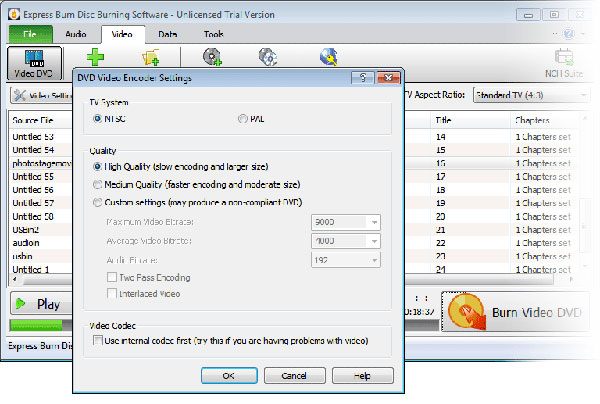Open Audio Bitrate dropdown
The width and height of the screenshot is (600, 404).
point(374,260)
